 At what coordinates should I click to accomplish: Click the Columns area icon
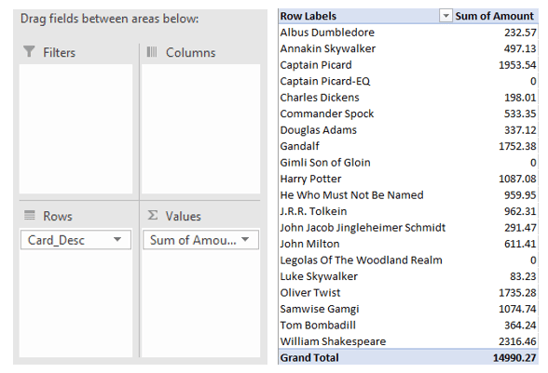pos(152,52)
